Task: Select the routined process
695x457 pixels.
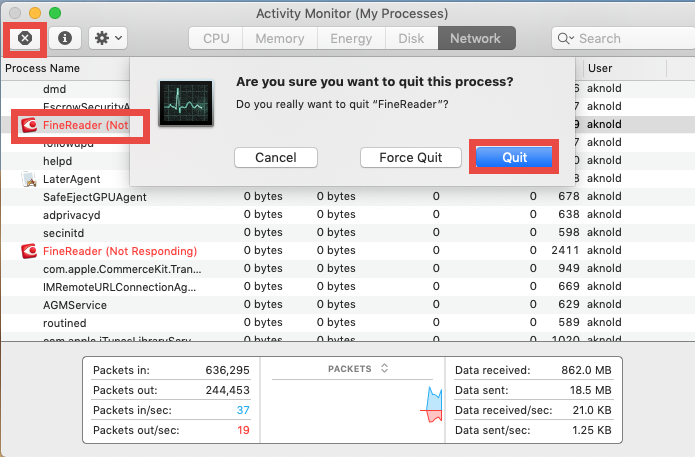Action: (x=65, y=323)
